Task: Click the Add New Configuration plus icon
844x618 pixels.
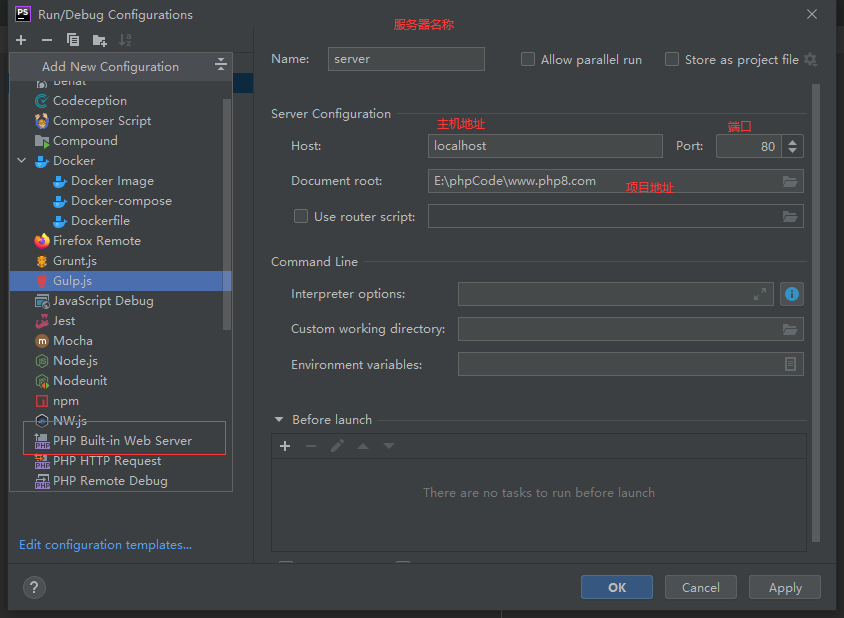Action: (x=21, y=40)
